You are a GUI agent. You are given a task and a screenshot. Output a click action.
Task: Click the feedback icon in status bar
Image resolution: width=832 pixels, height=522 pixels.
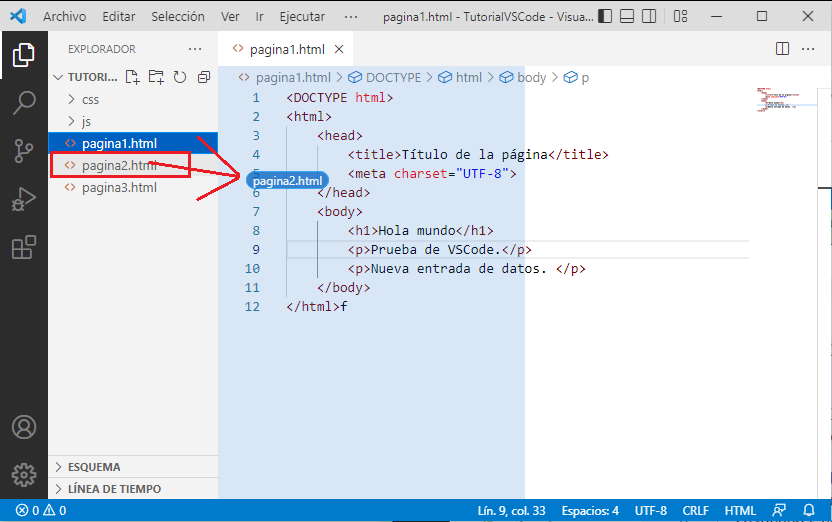tap(779, 510)
